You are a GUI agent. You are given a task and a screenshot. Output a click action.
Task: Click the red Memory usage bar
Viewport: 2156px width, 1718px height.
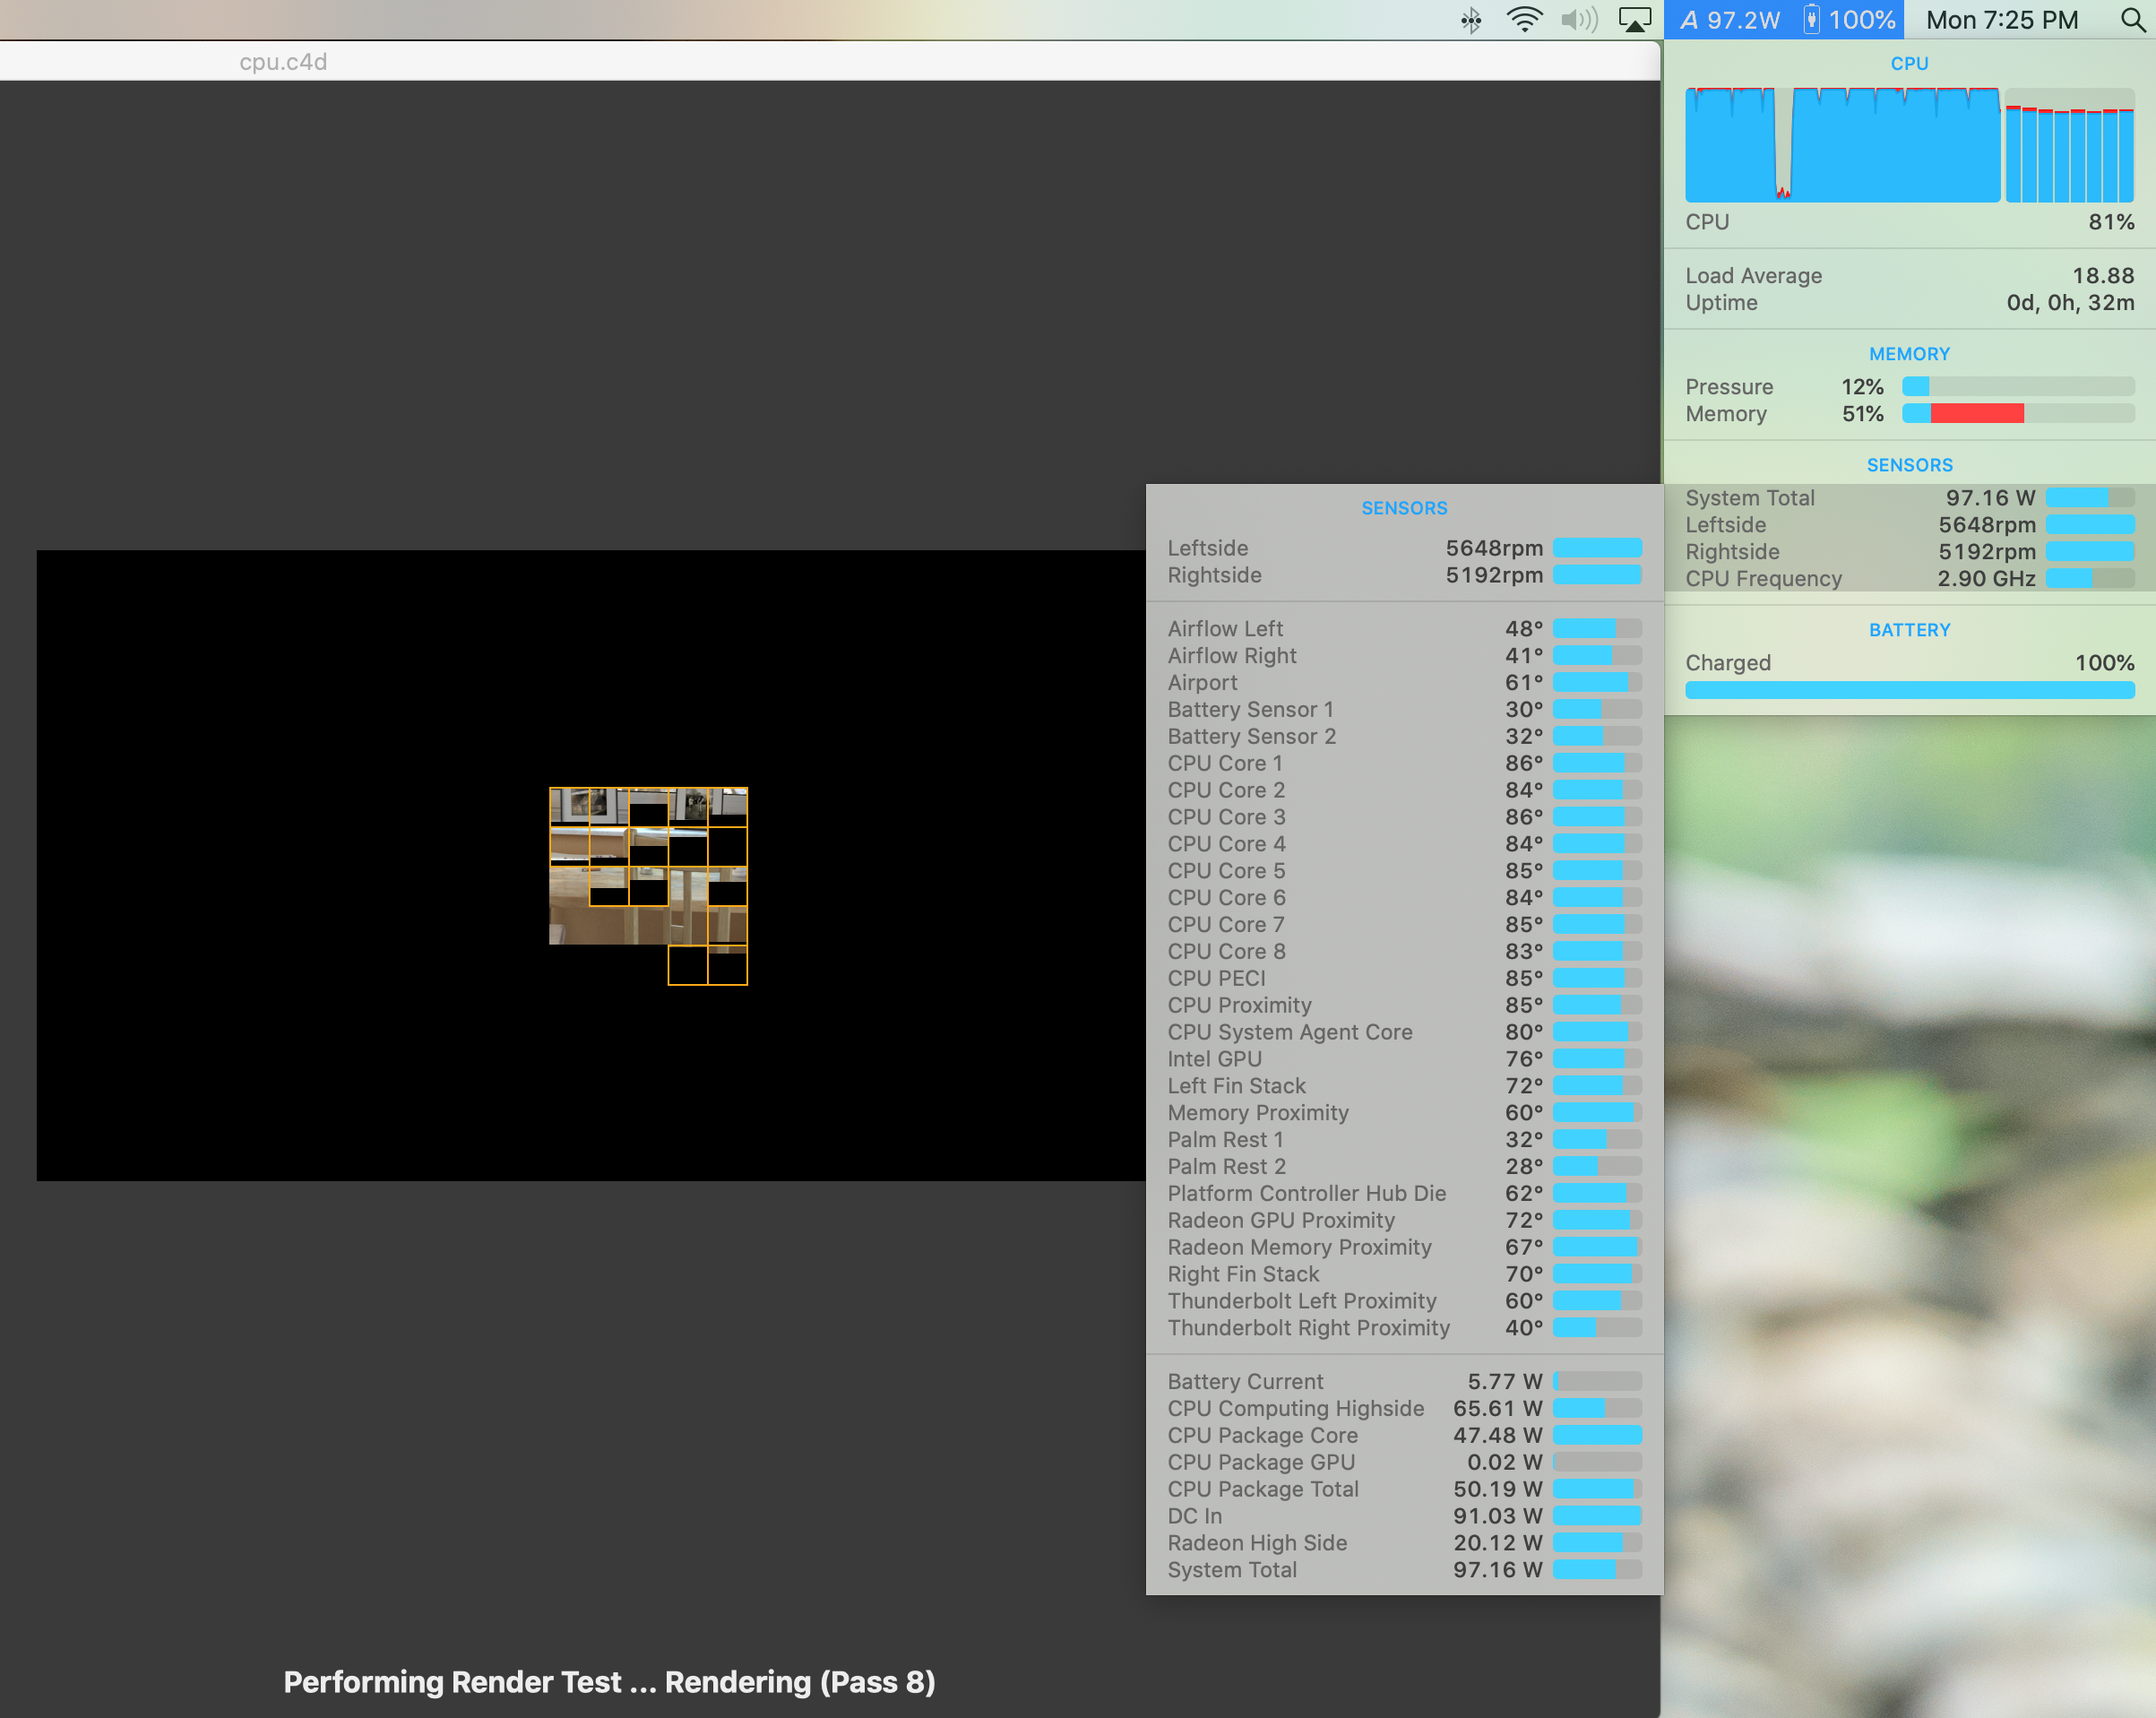(1977, 414)
